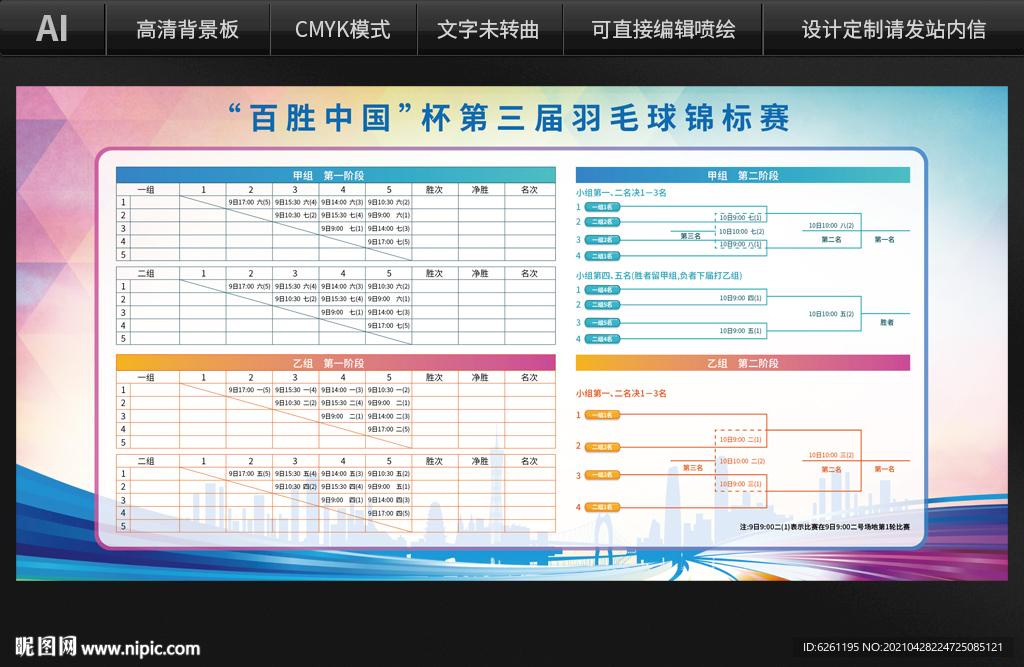Screen dimensions: 1024x667
Task: Click the AI label in the top banner
Action: point(52,29)
